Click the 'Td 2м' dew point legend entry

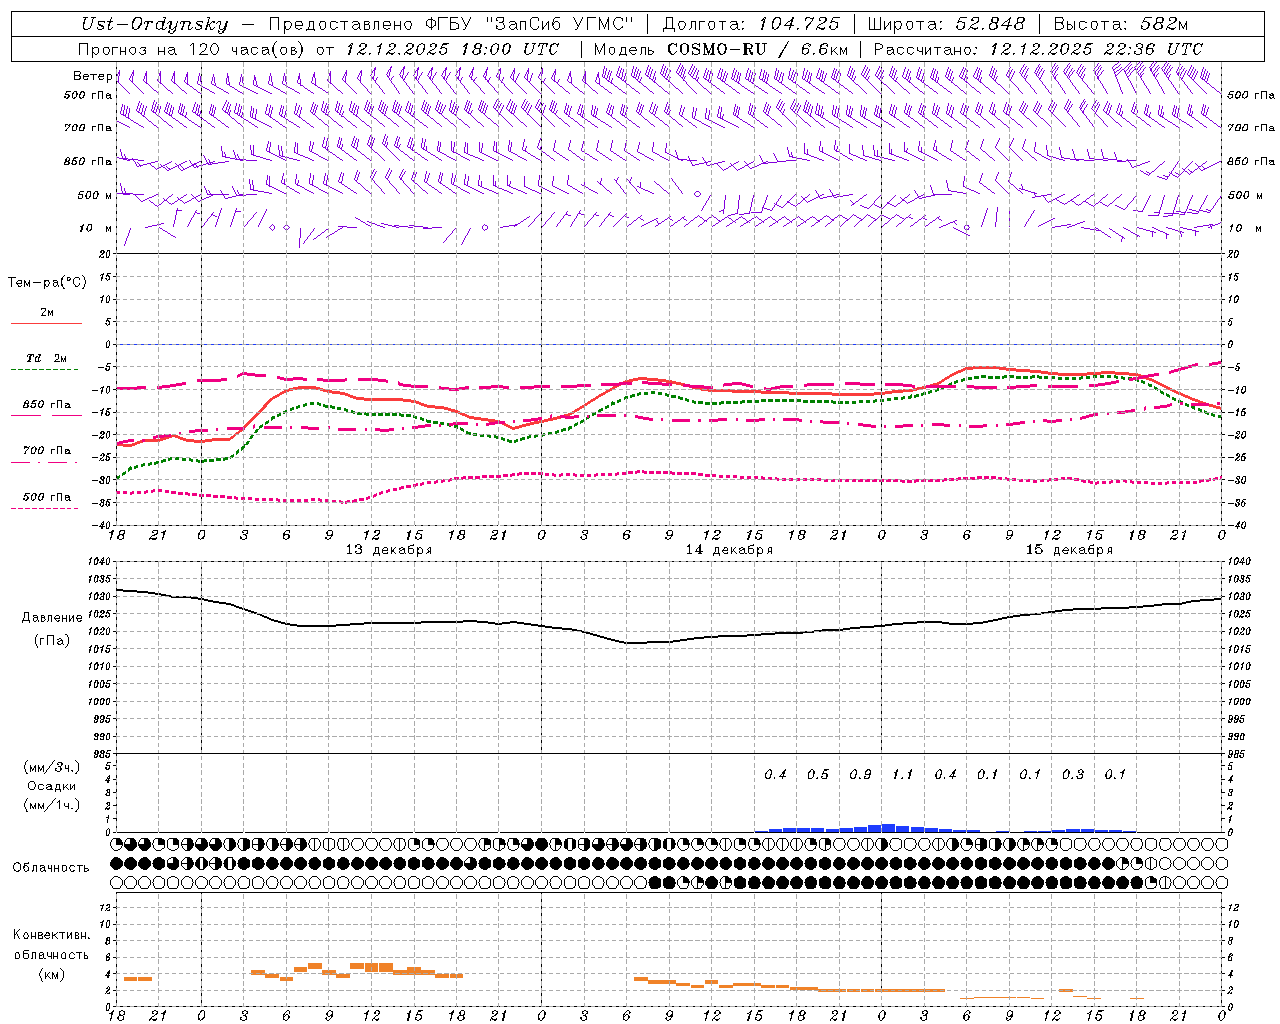(x=46, y=358)
